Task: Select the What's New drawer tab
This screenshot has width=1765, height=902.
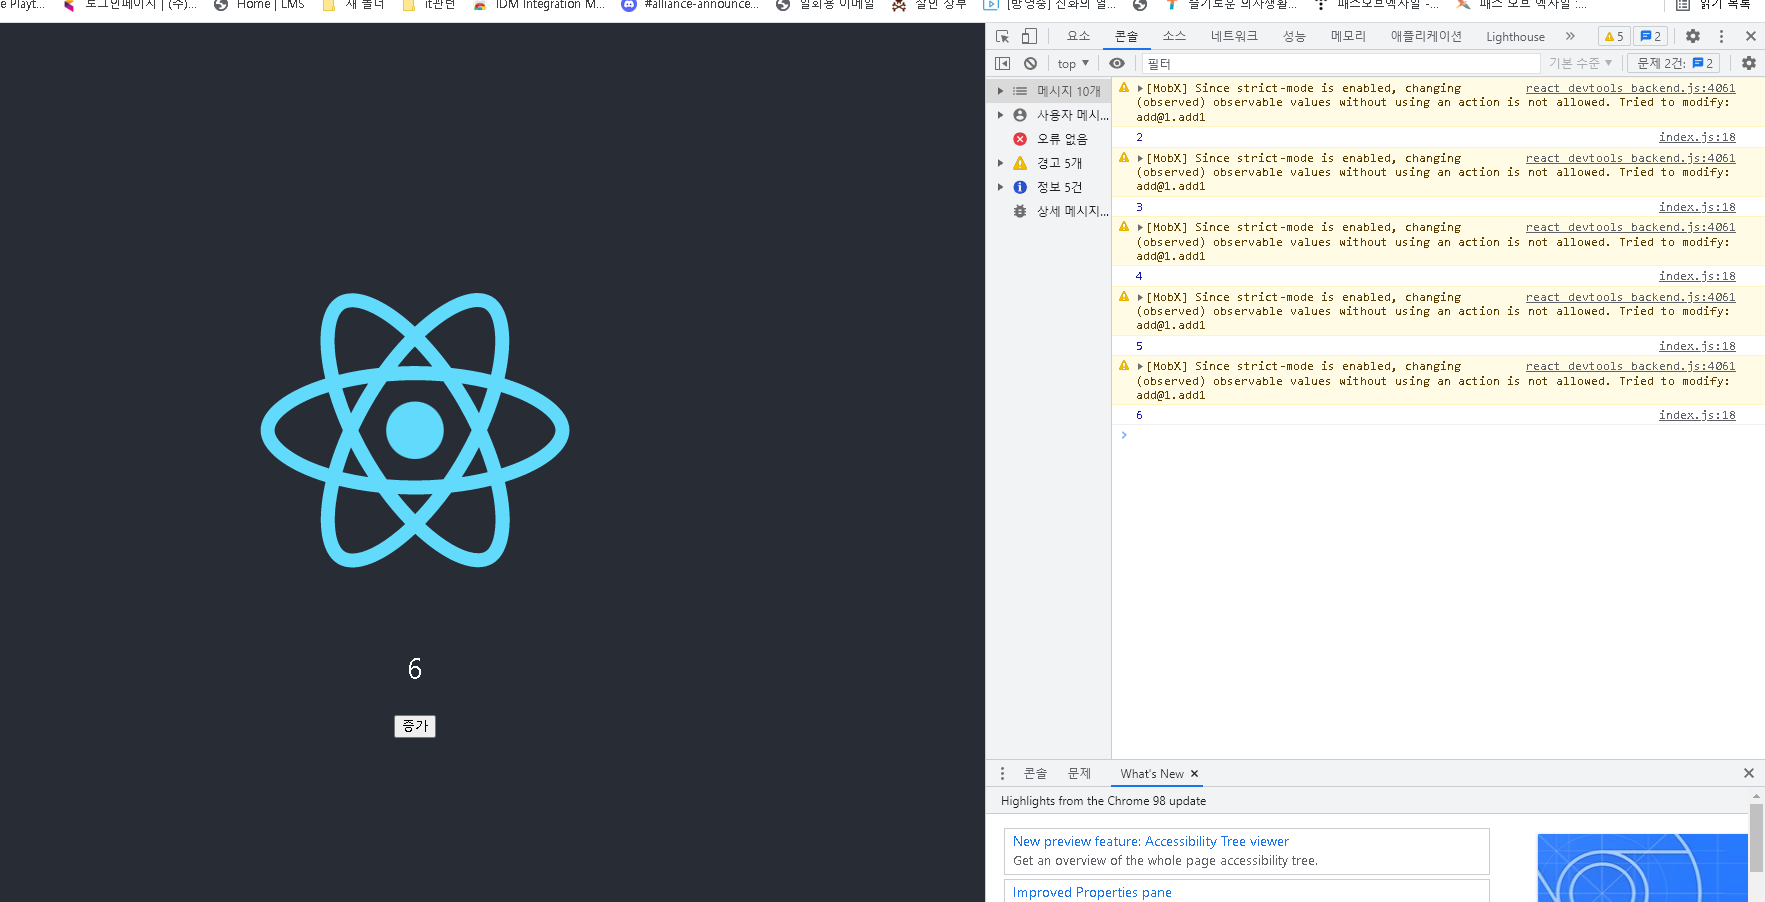Action: 1151,774
